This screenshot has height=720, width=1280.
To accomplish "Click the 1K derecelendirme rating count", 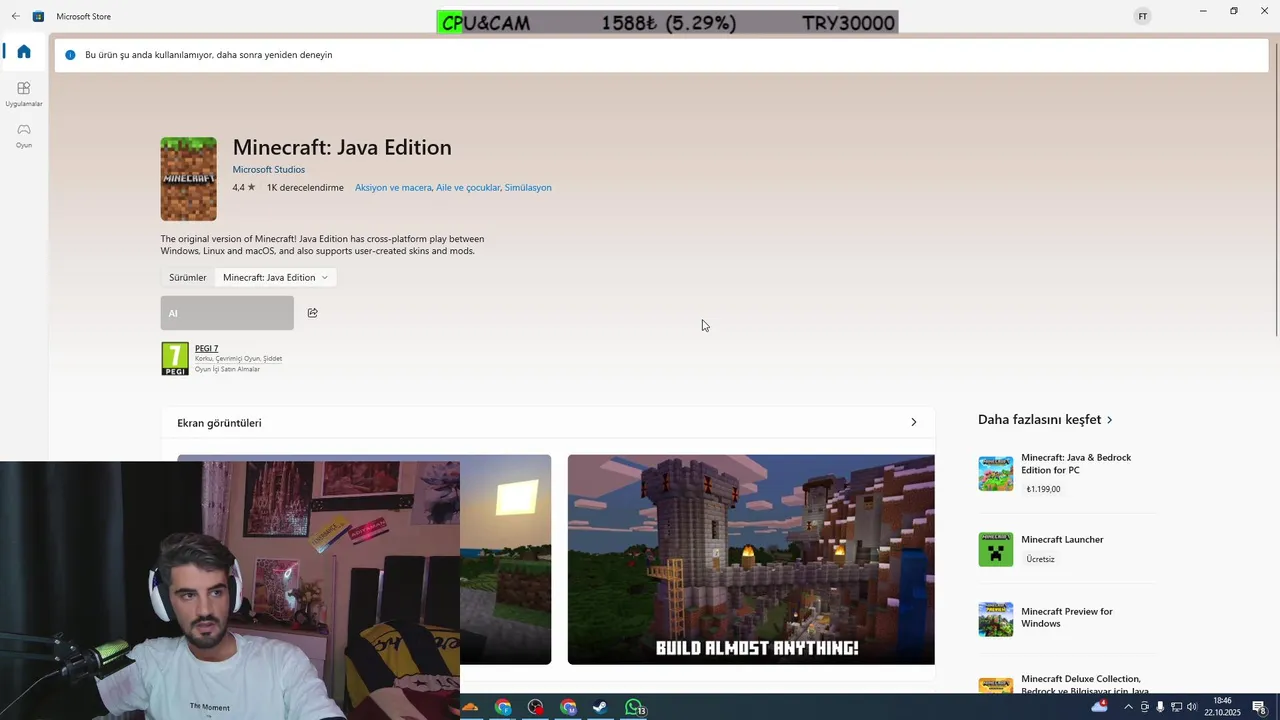I will (x=305, y=187).
